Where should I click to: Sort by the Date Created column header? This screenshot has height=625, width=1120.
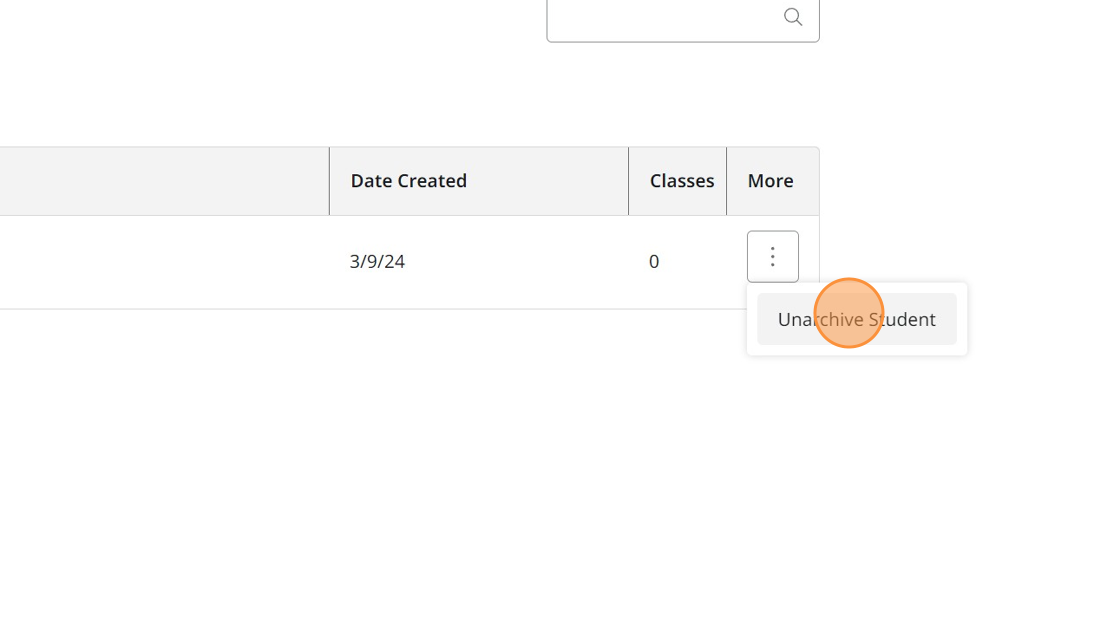[408, 181]
